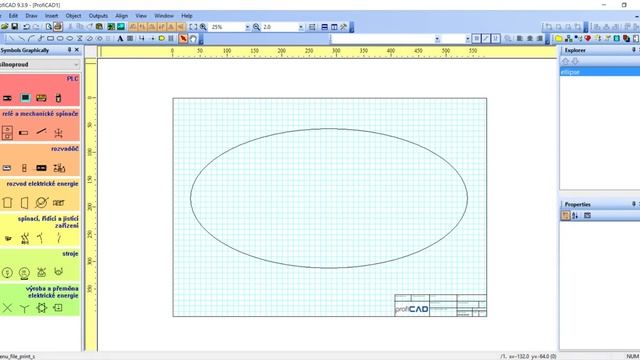The image size is (640, 360).
Task: Click the up arrow in Explorer panel
Action: (565, 61)
